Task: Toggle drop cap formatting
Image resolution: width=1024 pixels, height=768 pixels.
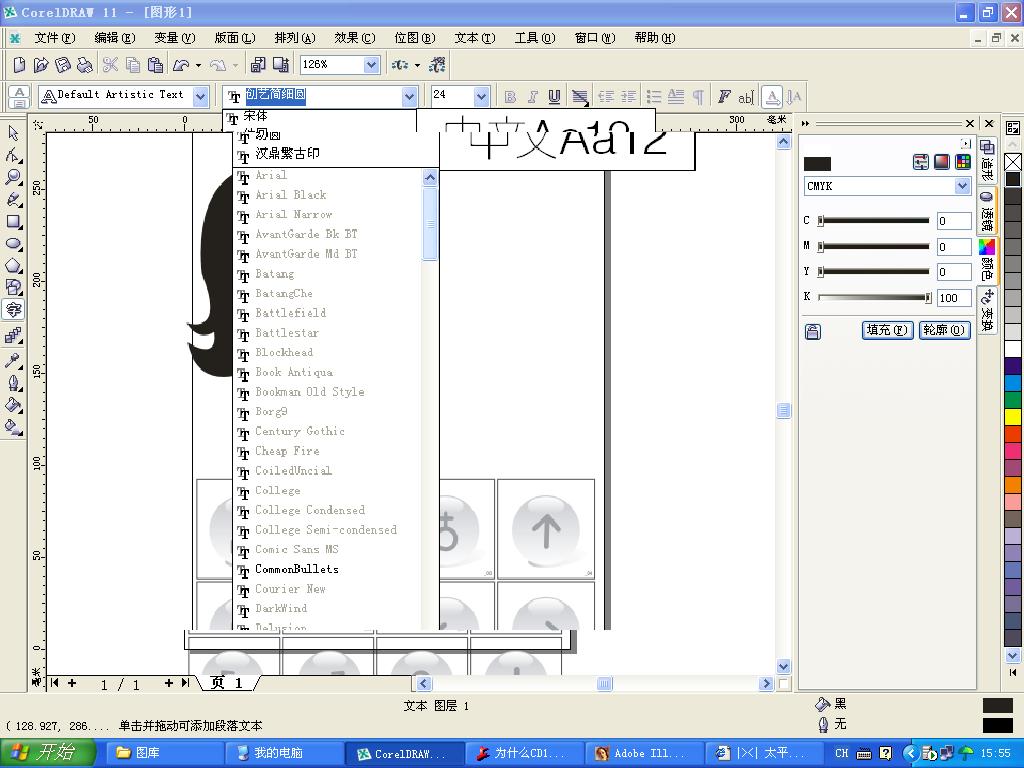Action: [x=676, y=97]
